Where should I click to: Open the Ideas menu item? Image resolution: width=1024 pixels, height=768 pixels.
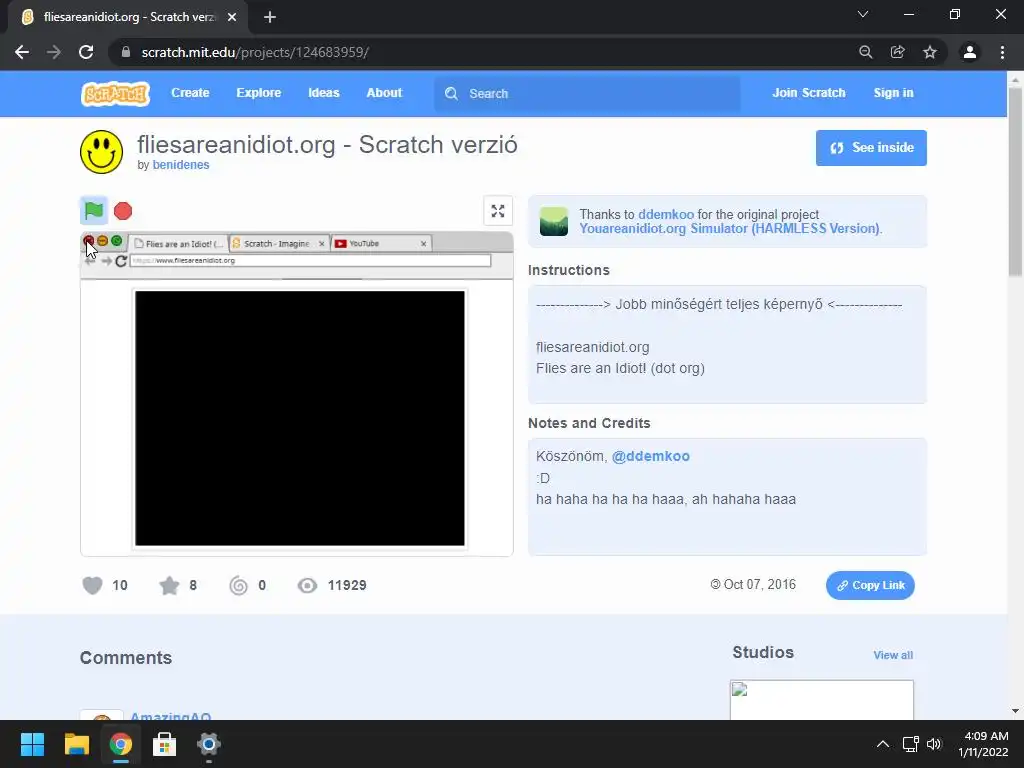point(324,93)
